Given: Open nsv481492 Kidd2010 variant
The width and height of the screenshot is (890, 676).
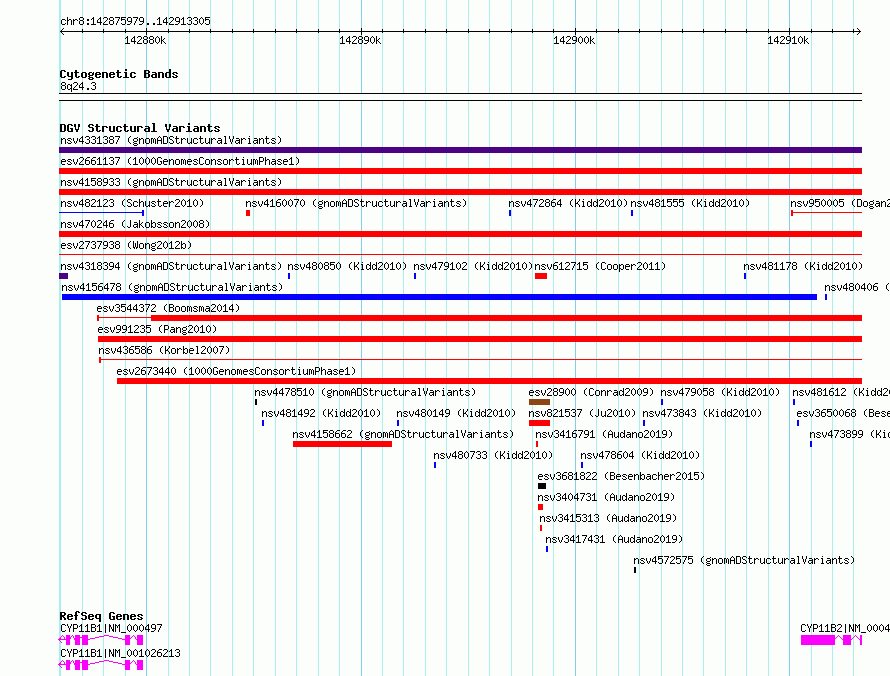Looking at the screenshot, I should coord(321,413).
